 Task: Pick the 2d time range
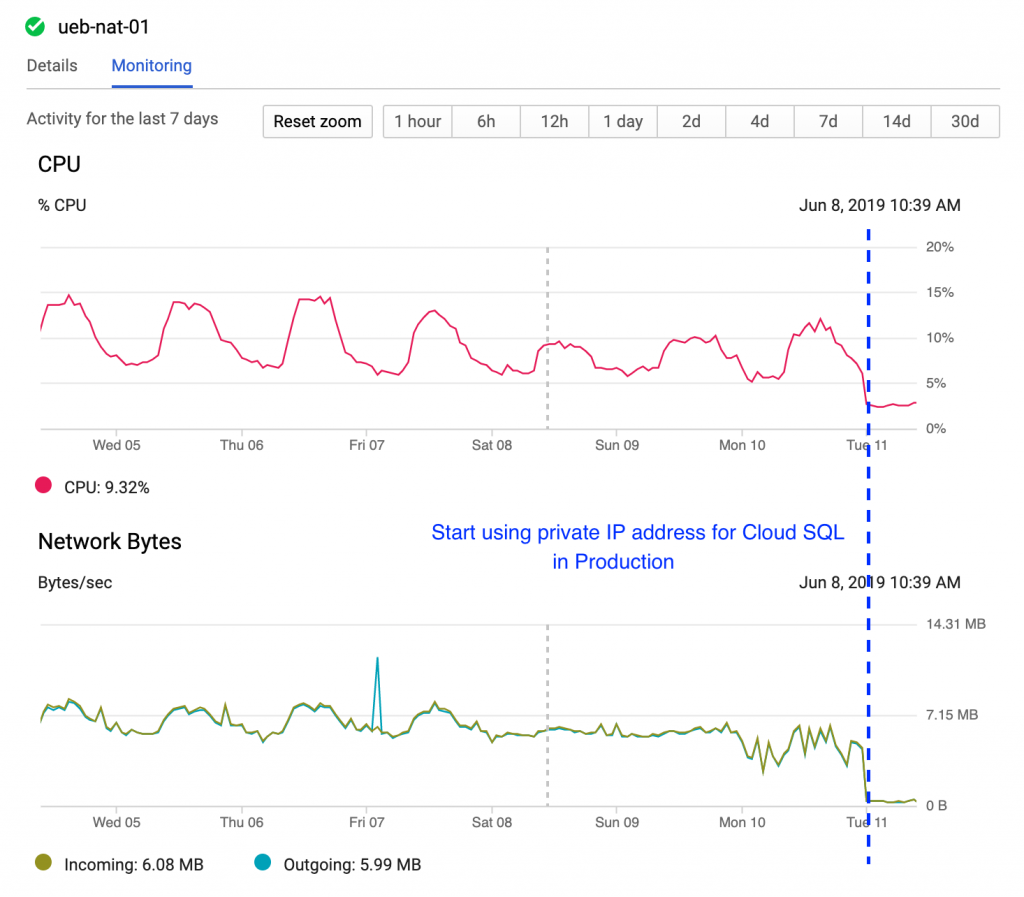point(692,121)
